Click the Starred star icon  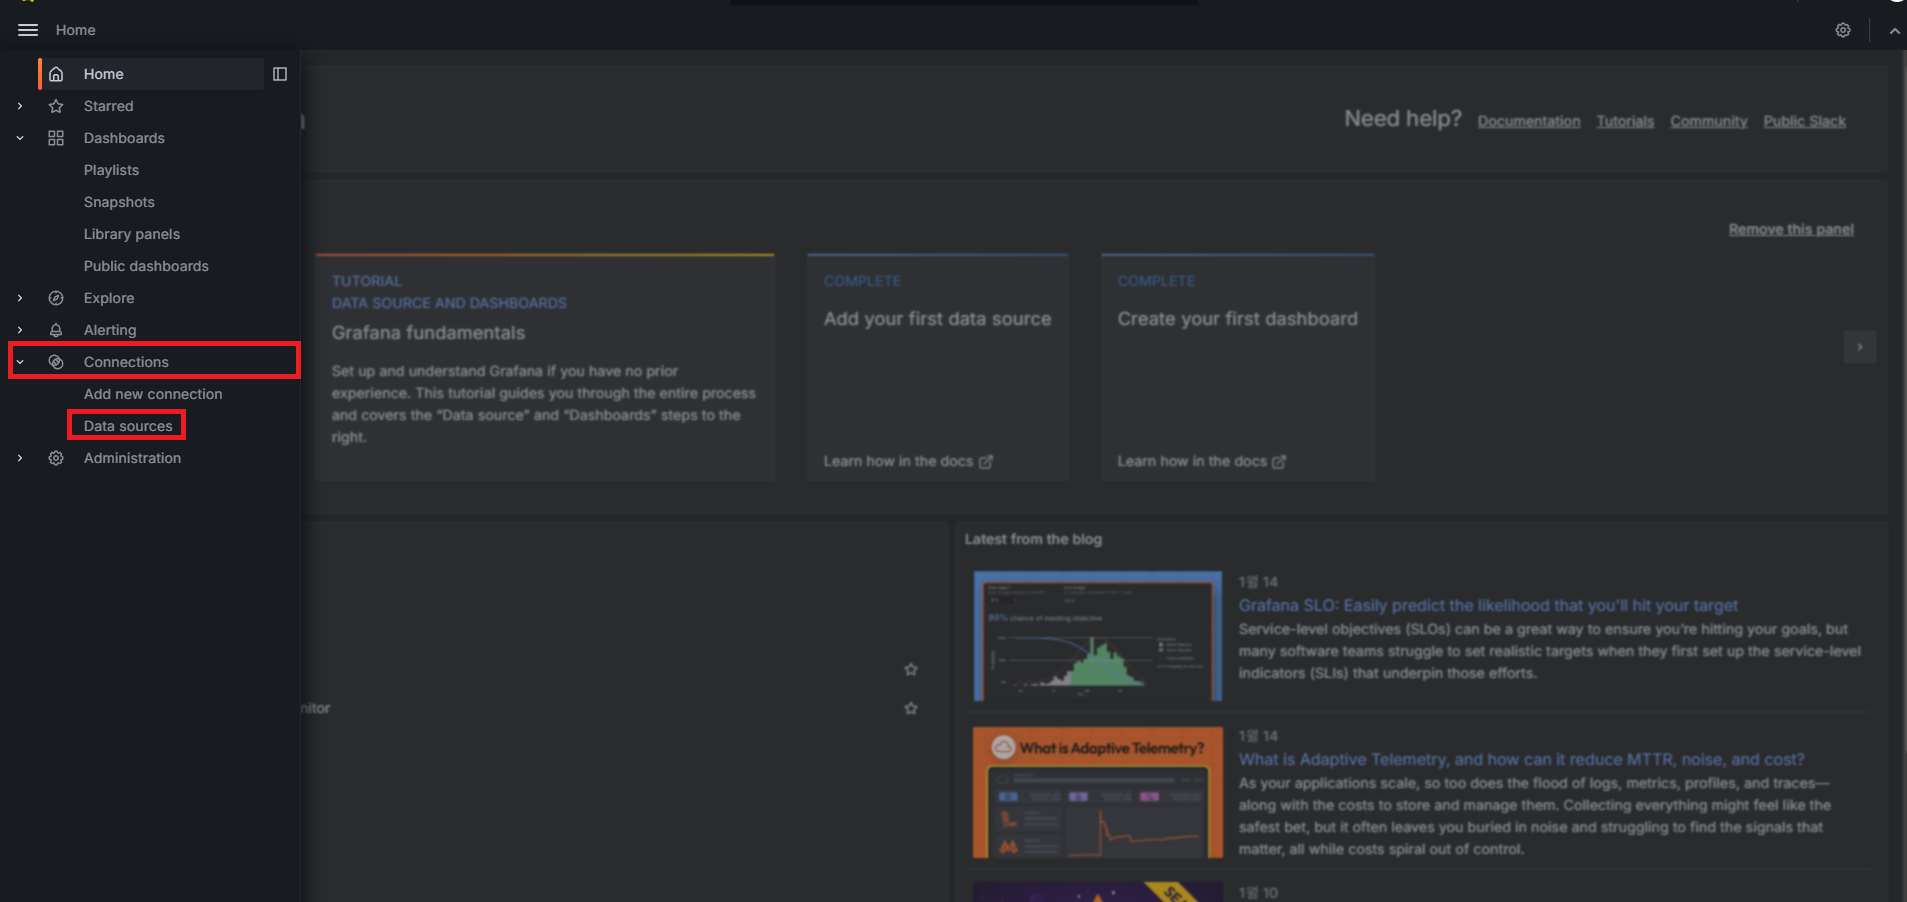(x=56, y=106)
